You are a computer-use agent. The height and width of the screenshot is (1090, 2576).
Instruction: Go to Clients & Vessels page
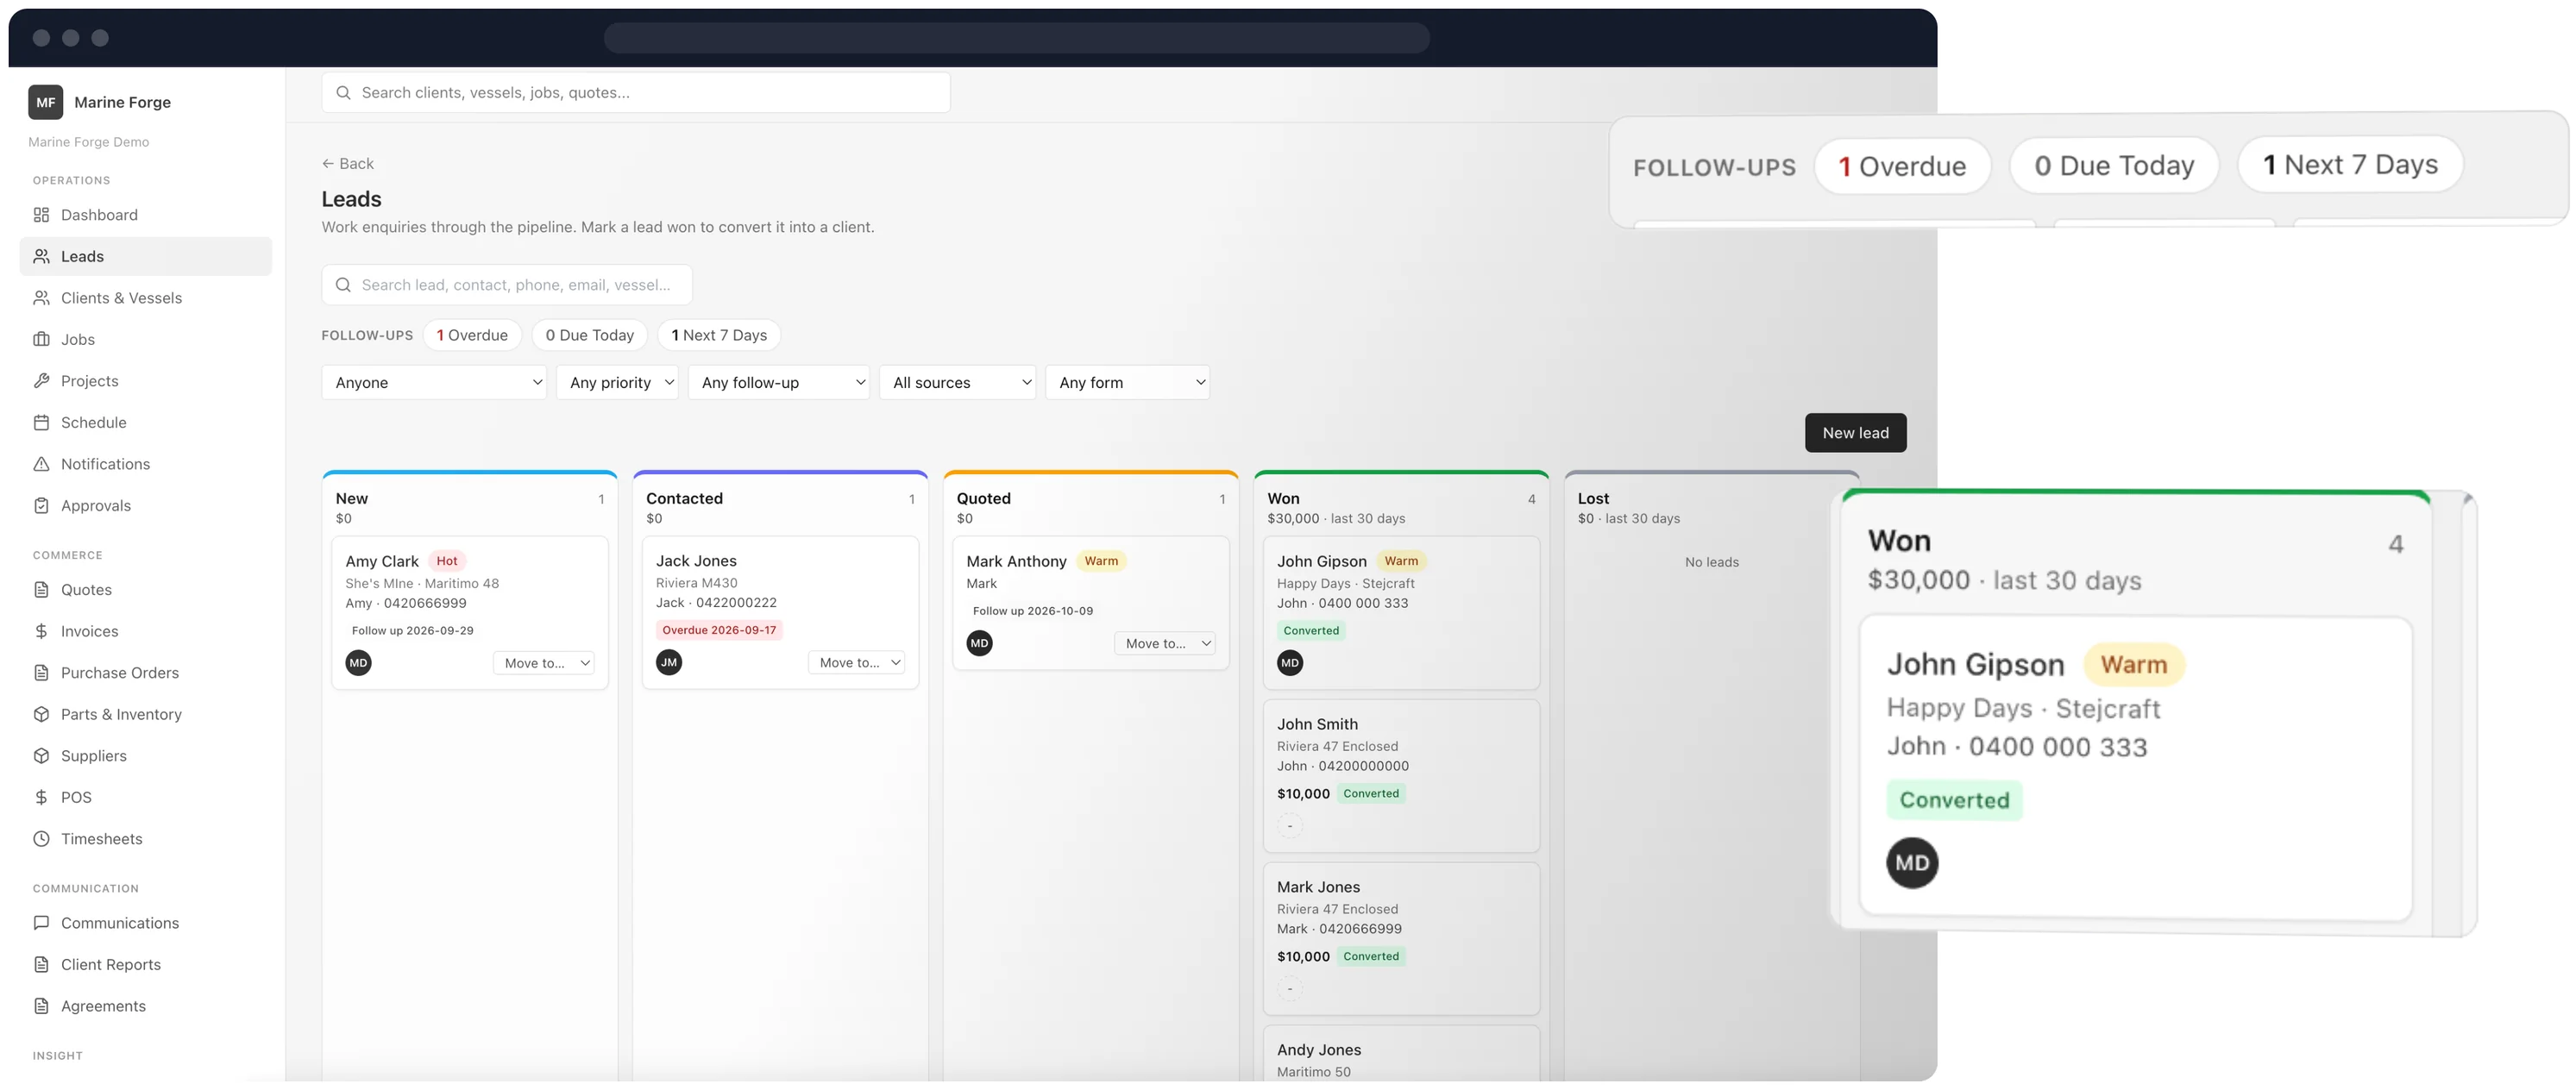click(x=146, y=298)
